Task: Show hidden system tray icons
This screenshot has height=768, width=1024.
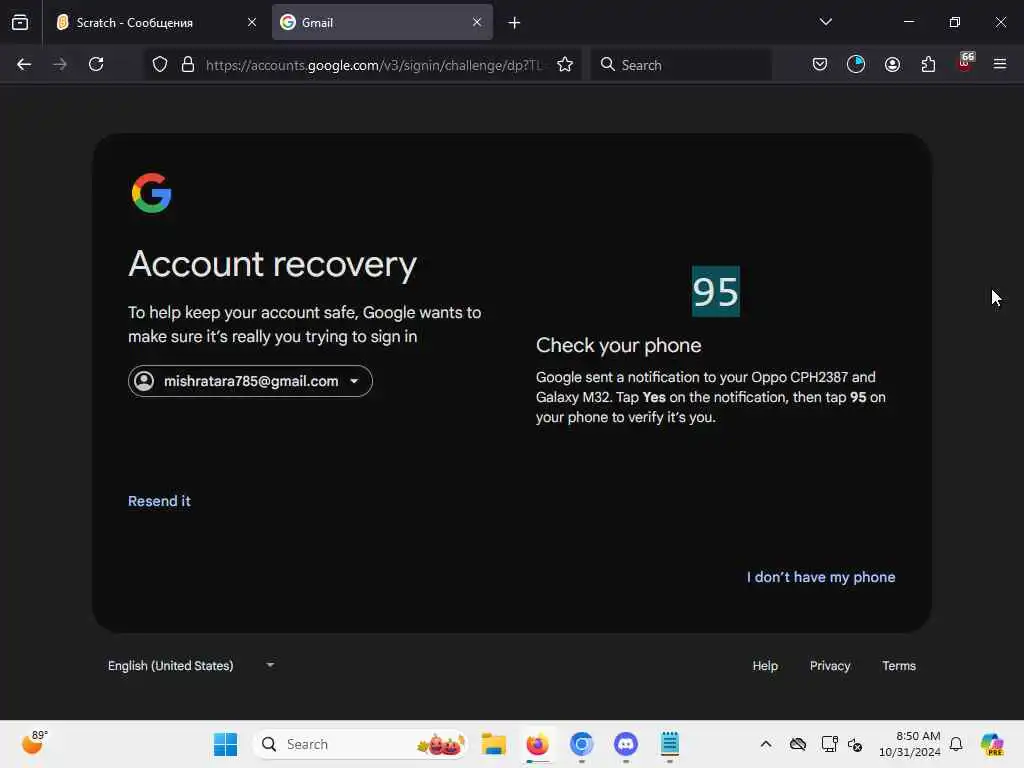Action: tap(766, 744)
